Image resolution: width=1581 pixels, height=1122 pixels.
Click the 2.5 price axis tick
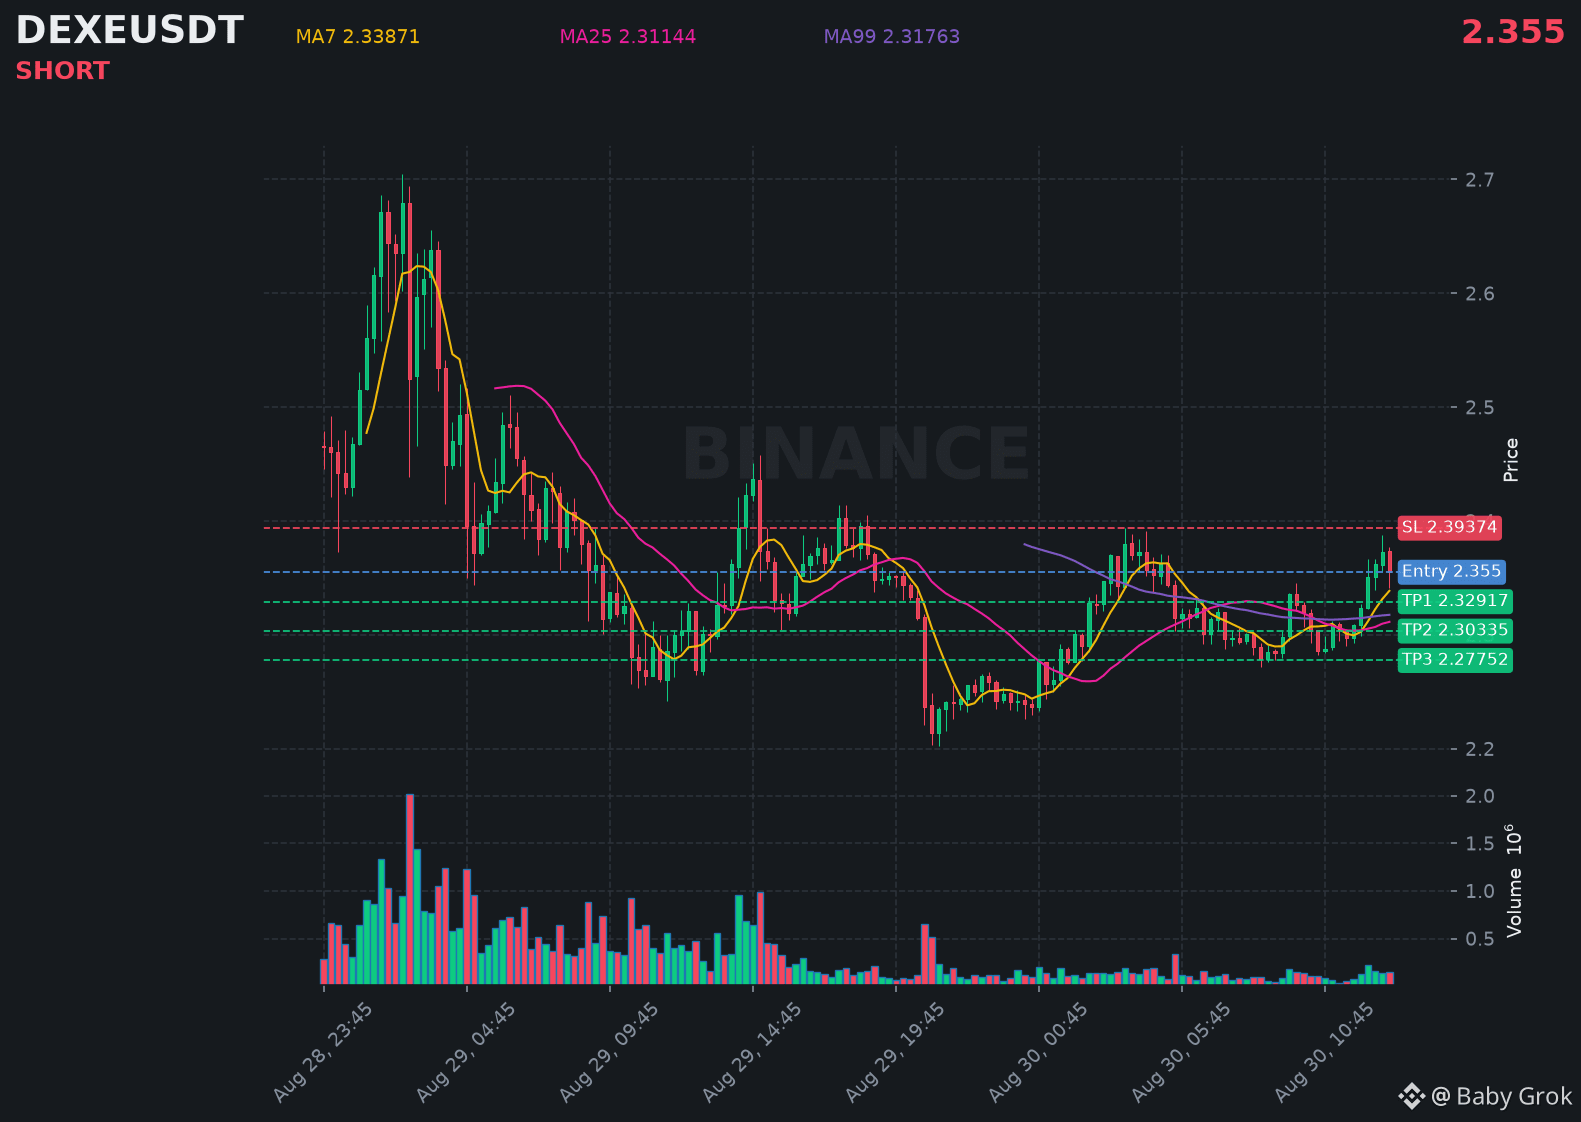pos(1480,408)
